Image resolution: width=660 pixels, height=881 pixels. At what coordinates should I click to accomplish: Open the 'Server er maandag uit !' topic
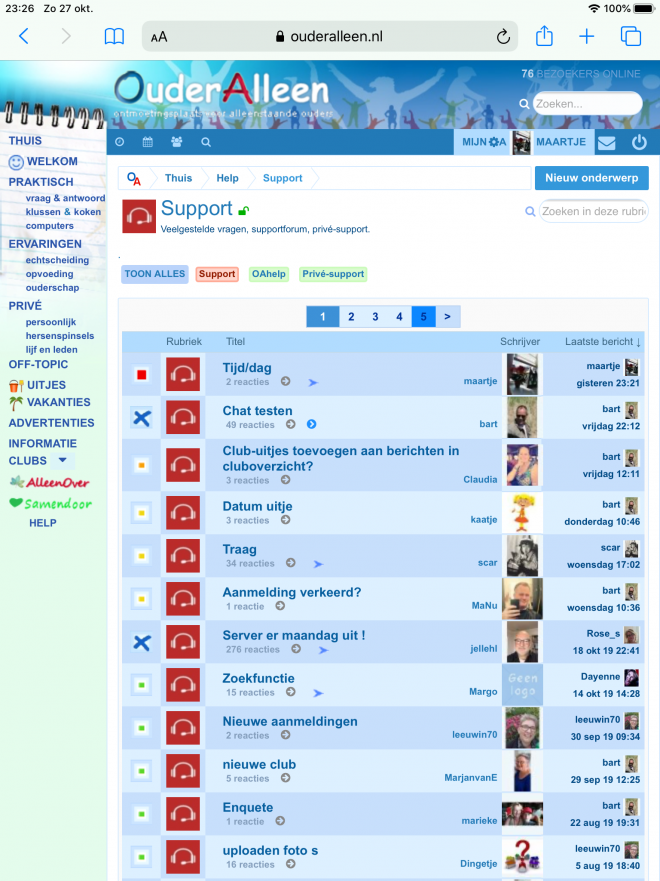(x=293, y=635)
